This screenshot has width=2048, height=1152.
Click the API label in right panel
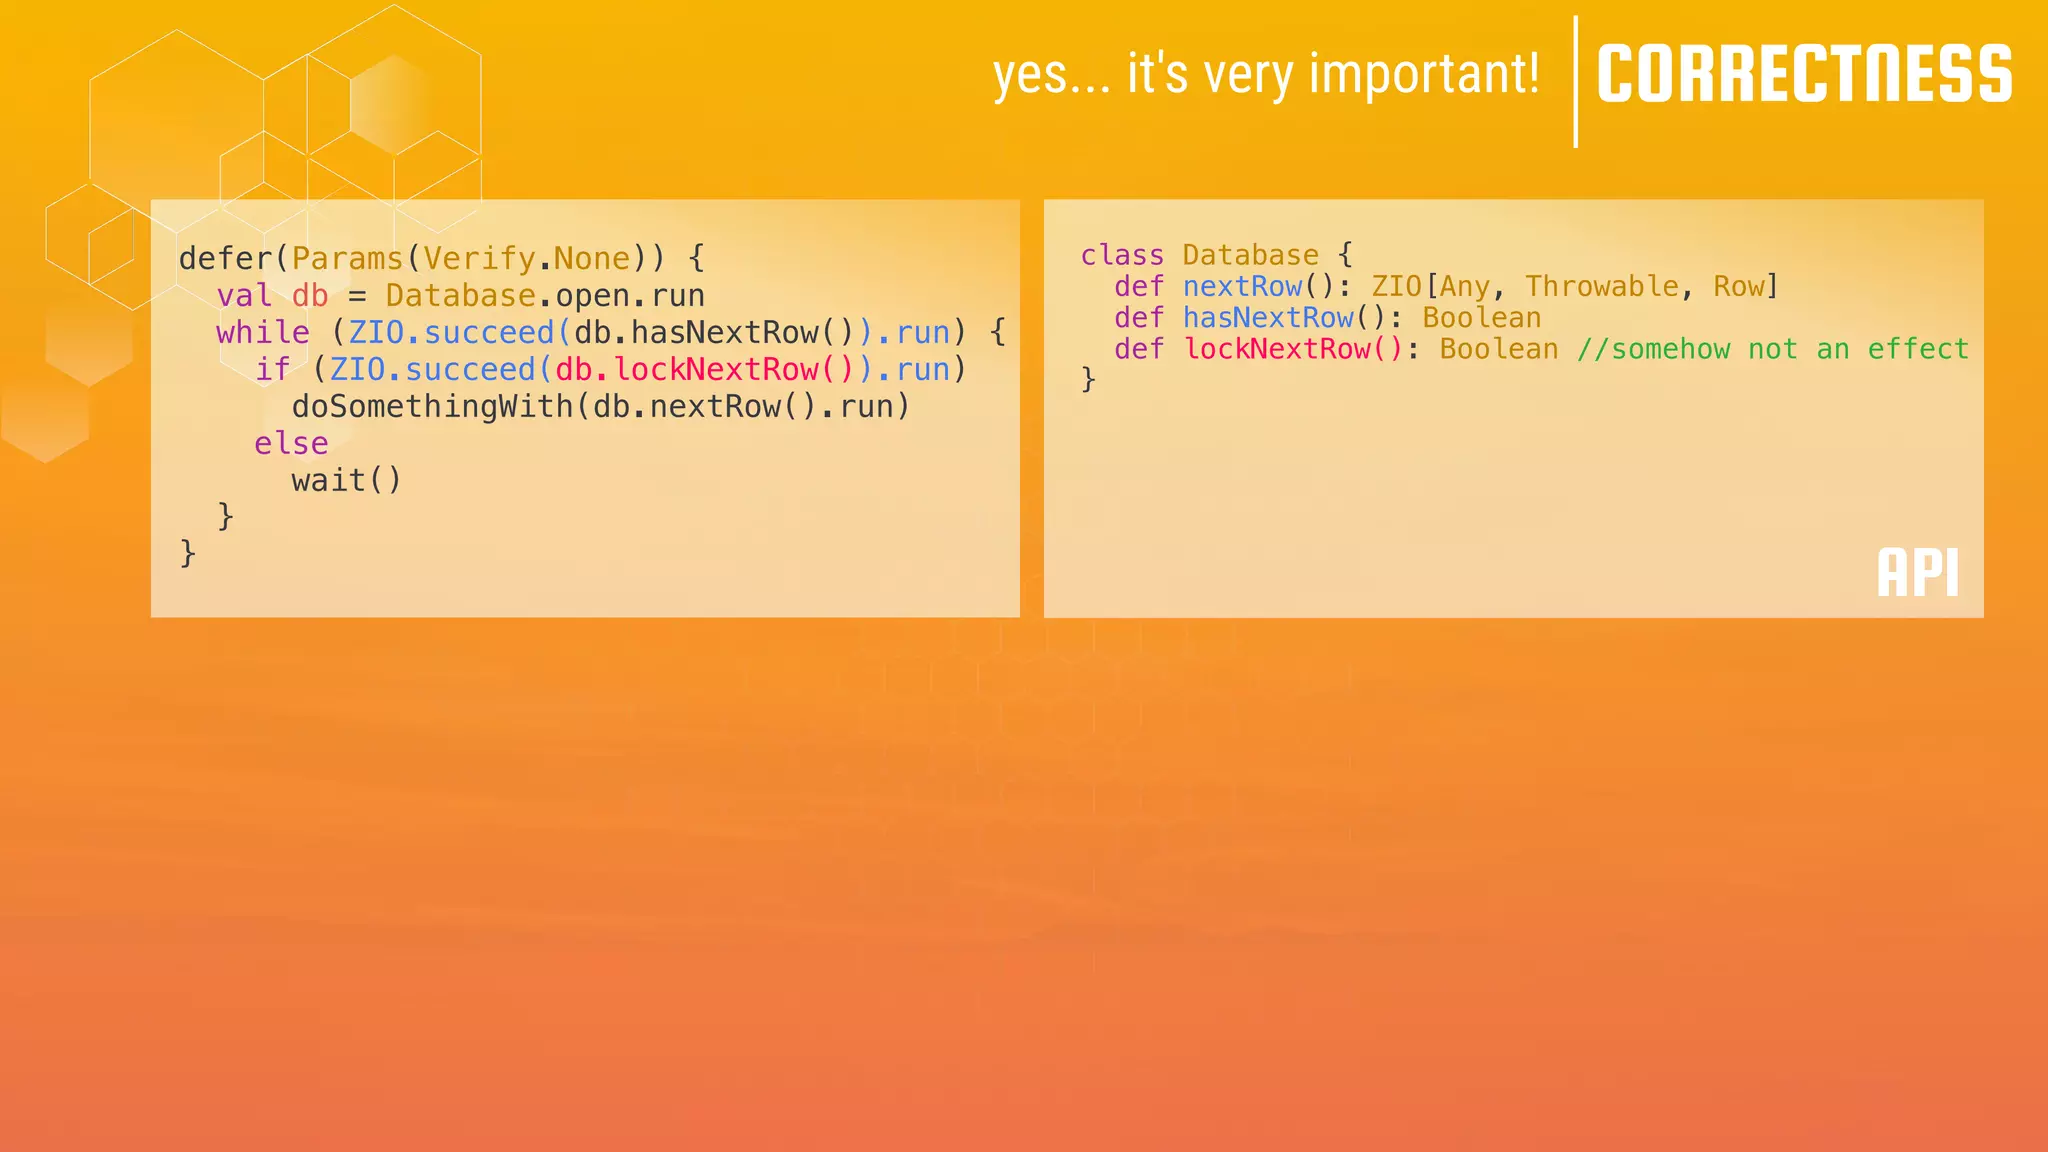coord(1918,573)
